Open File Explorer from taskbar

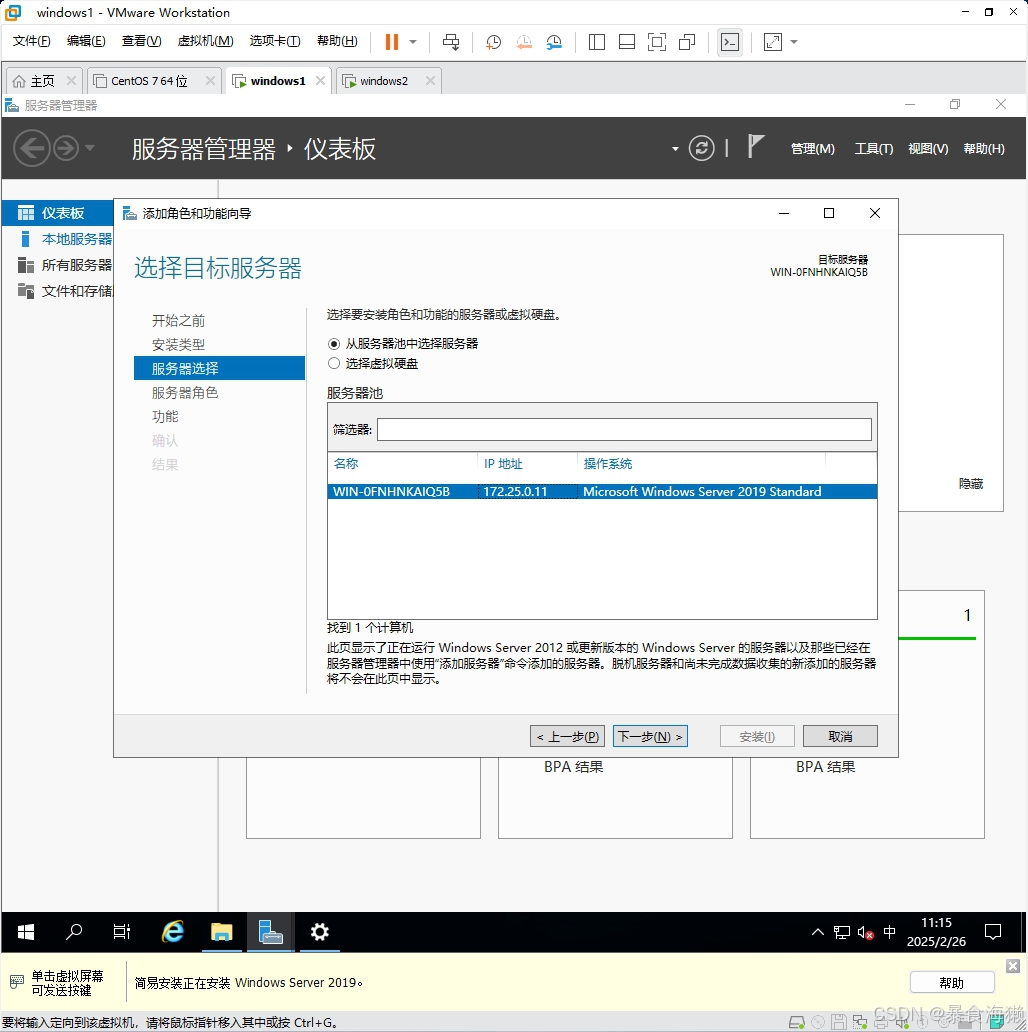[x=221, y=932]
